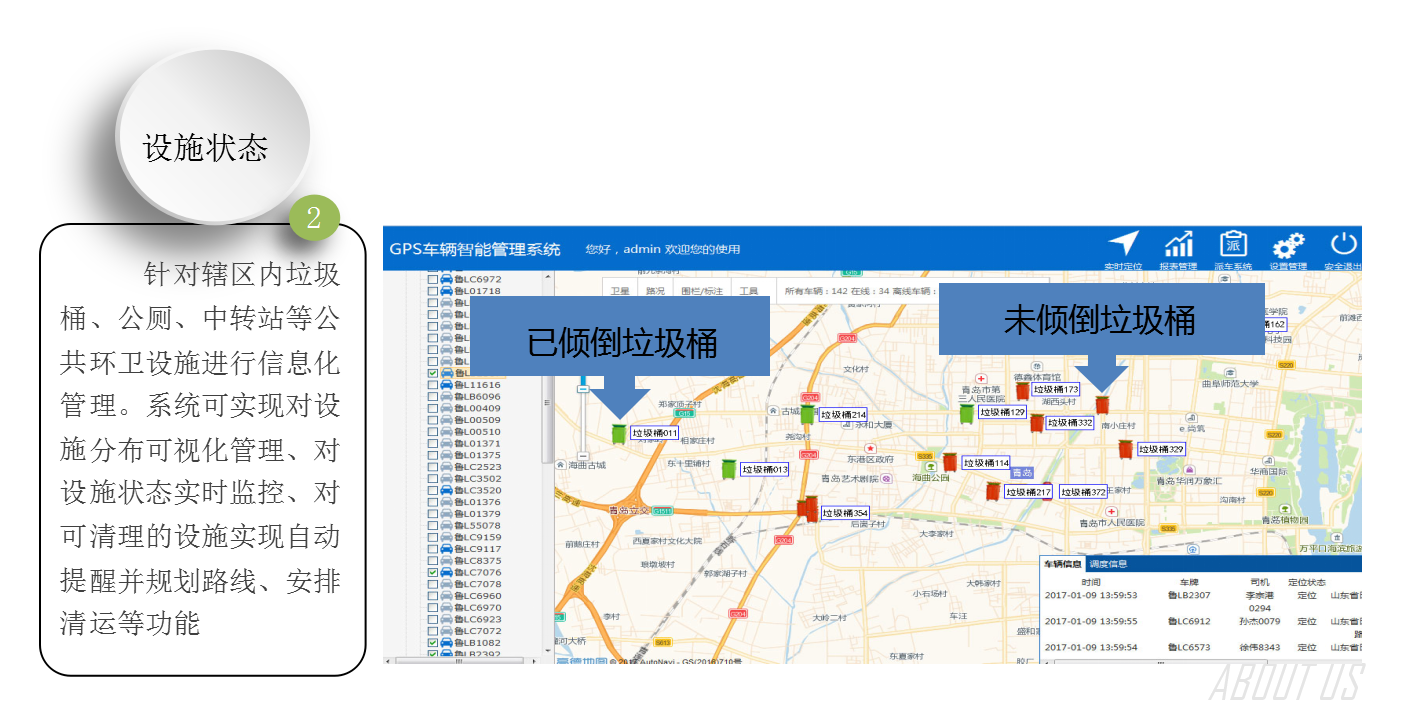
Task: Uncheck the checkbox for vehicle 鲁LC7076
Action: pos(433,573)
